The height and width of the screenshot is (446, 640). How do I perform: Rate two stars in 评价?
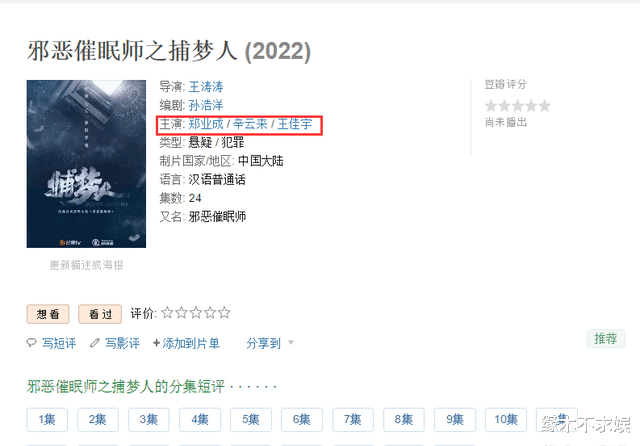(x=182, y=313)
